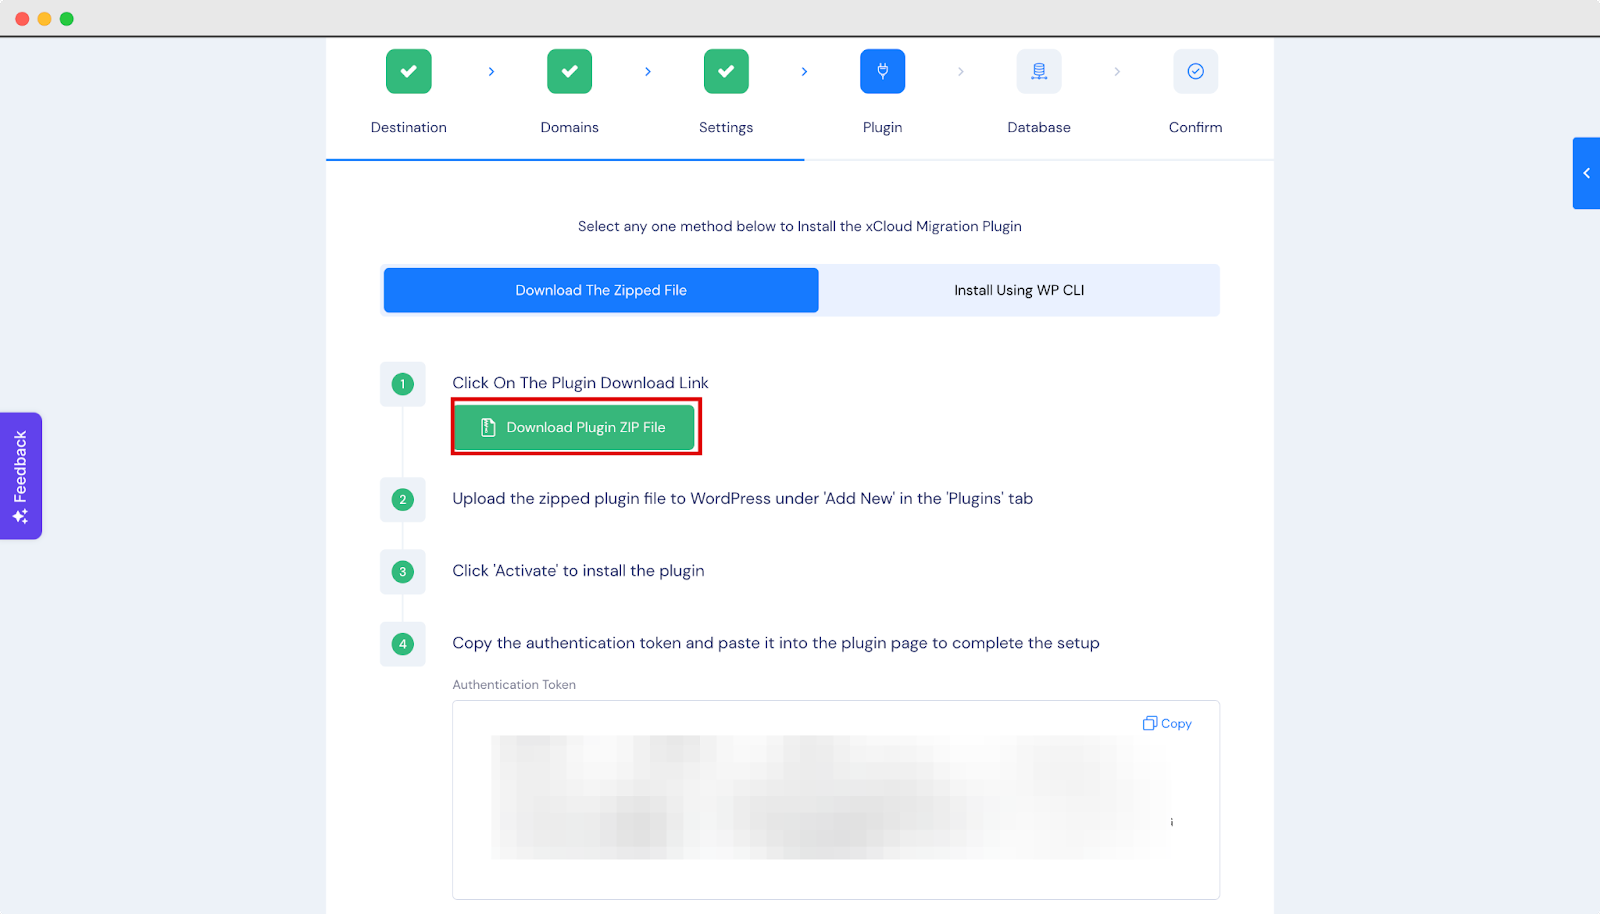This screenshot has height=914, width=1600.
Task: Click the Download Plugin ZIP File button
Action: pos(575,426)
